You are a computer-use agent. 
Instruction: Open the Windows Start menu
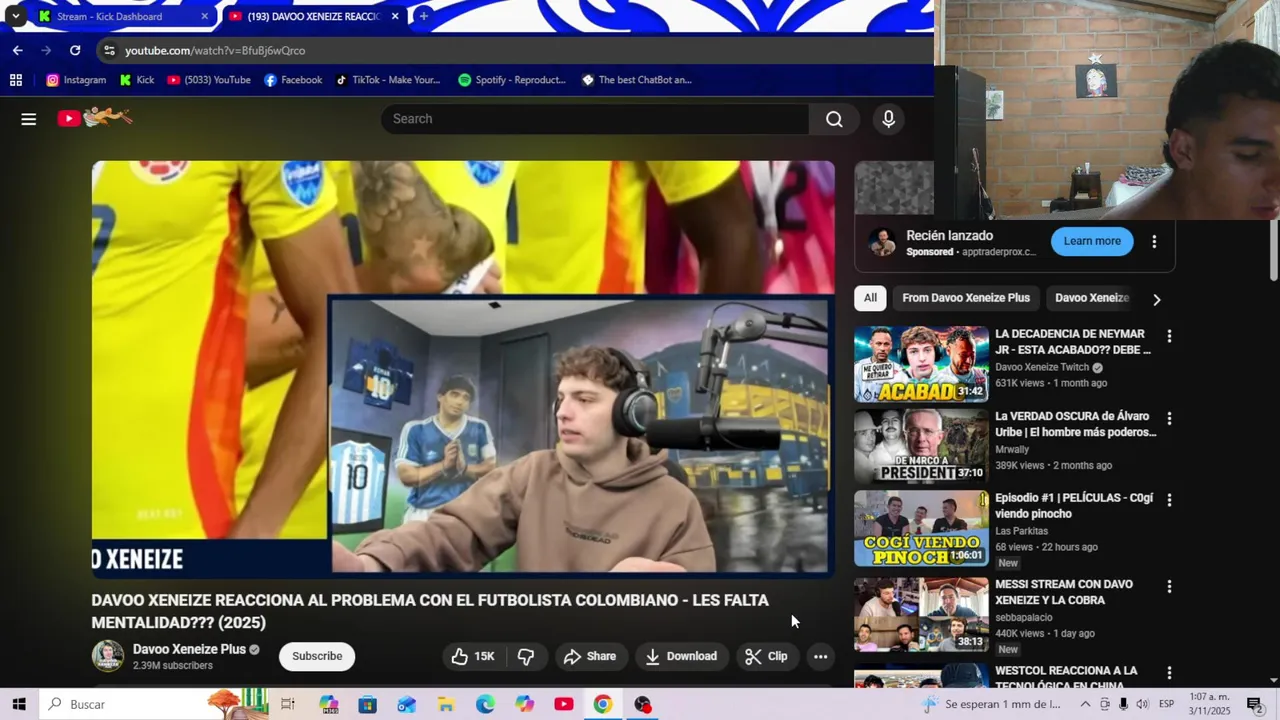[x=18, y=704]
